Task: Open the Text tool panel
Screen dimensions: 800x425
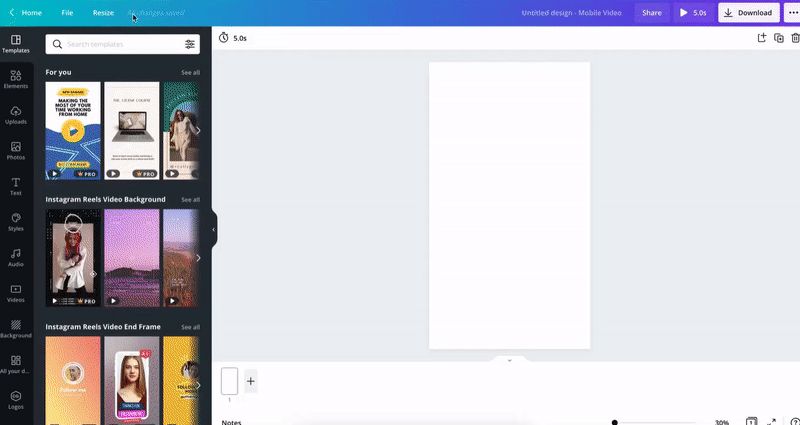Action: pos(16,186)
